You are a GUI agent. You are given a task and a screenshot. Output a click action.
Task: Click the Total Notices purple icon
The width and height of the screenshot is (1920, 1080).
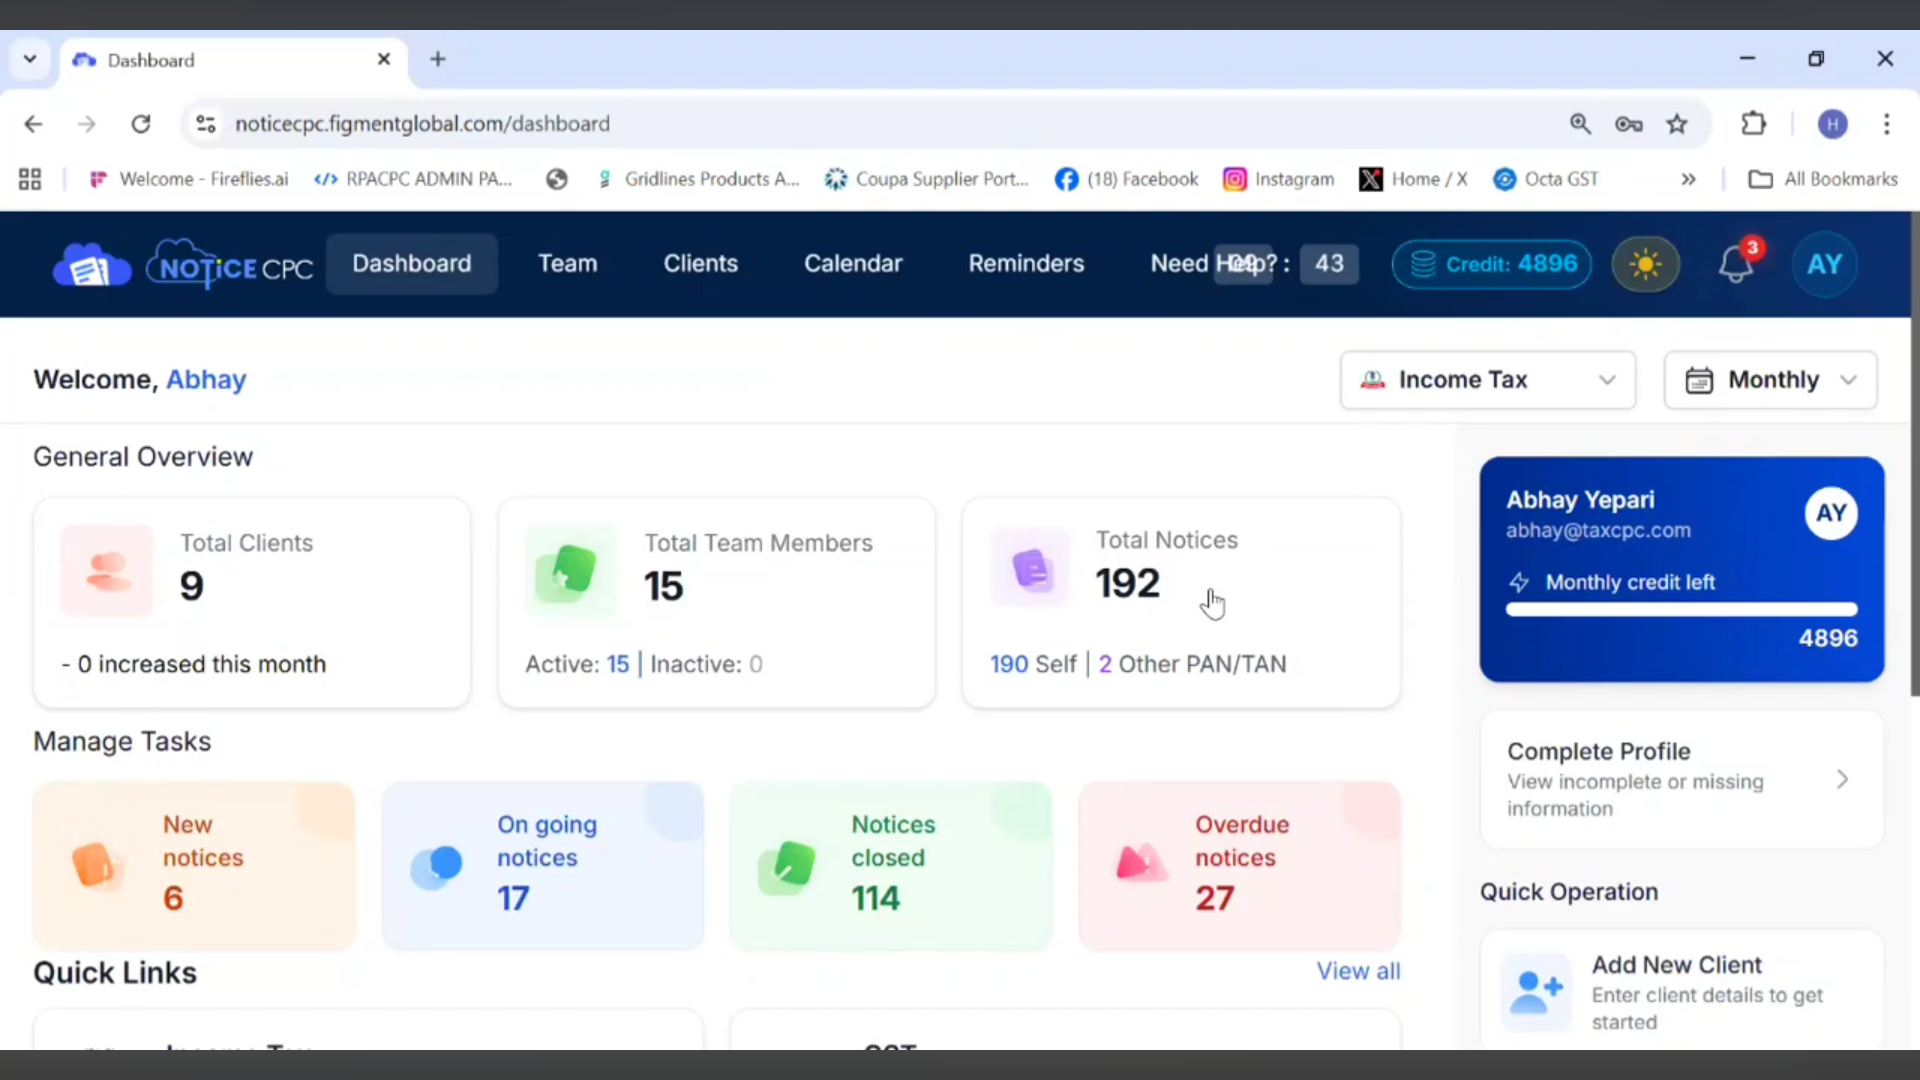[1031, 569]
